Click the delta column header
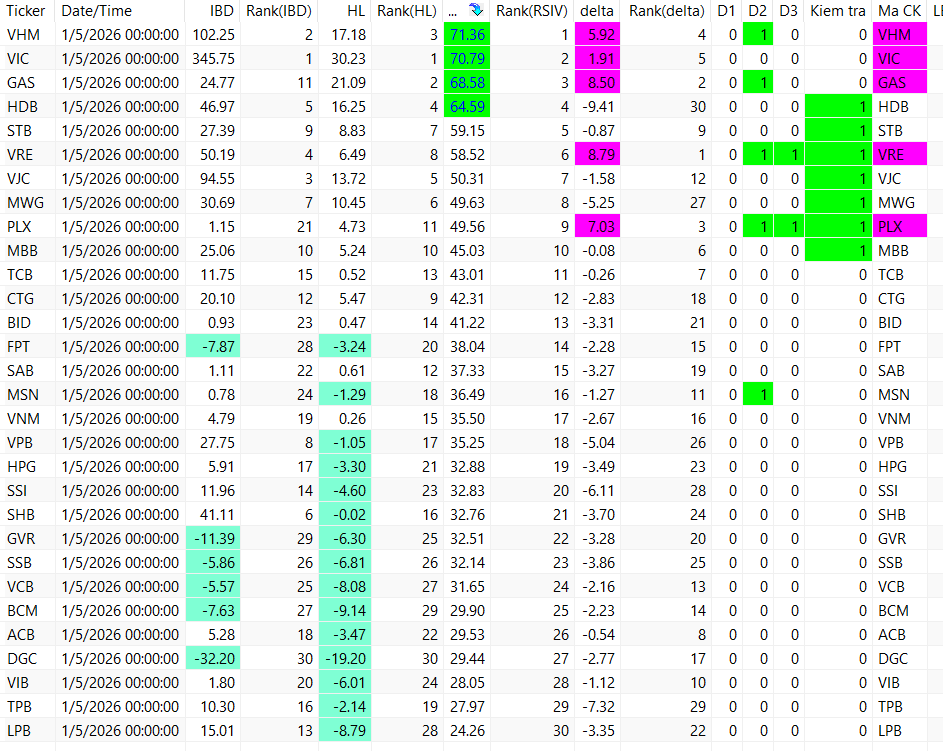Viewport: 943px width, 751px height. 597,10
